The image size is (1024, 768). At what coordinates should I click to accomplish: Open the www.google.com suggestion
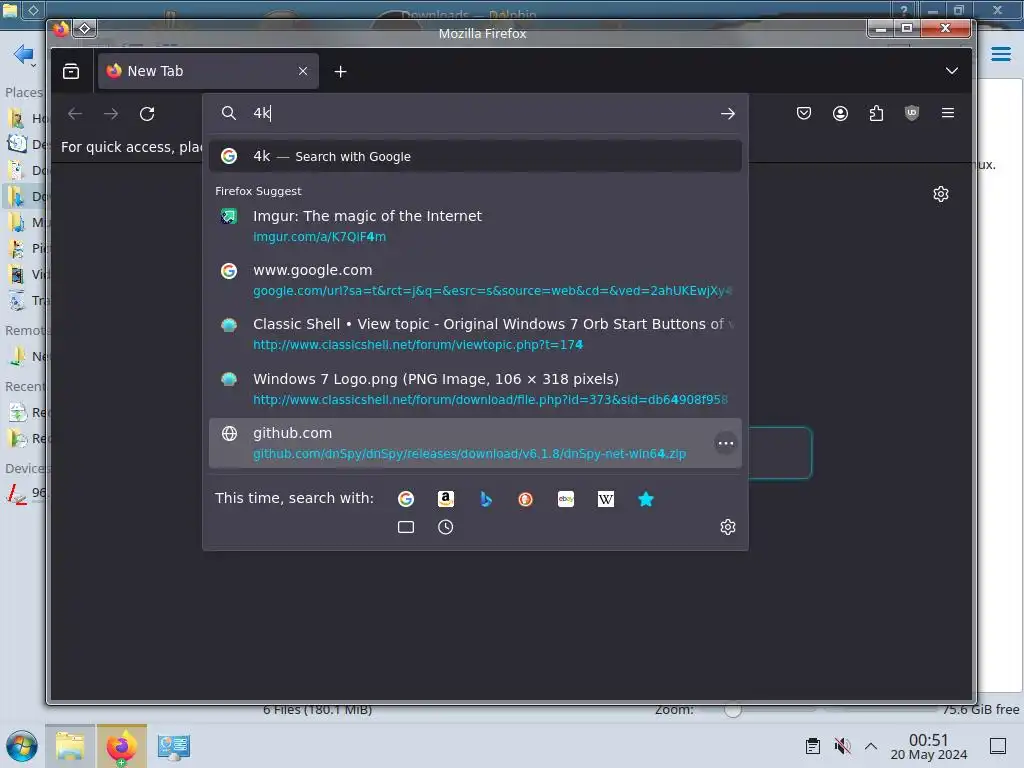point(475,280)
